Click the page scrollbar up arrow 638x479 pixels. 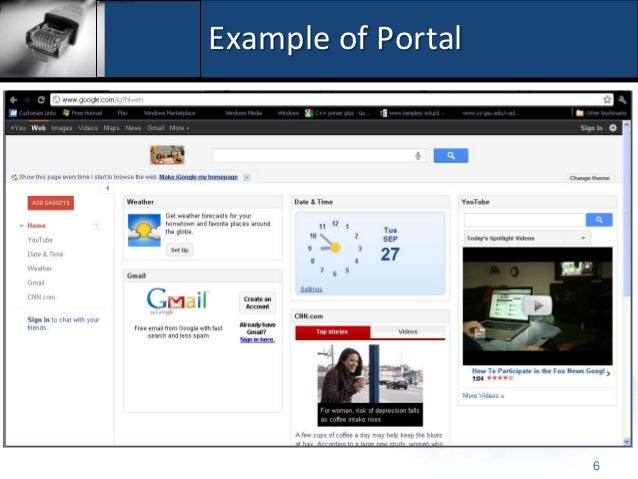(627, 127)
